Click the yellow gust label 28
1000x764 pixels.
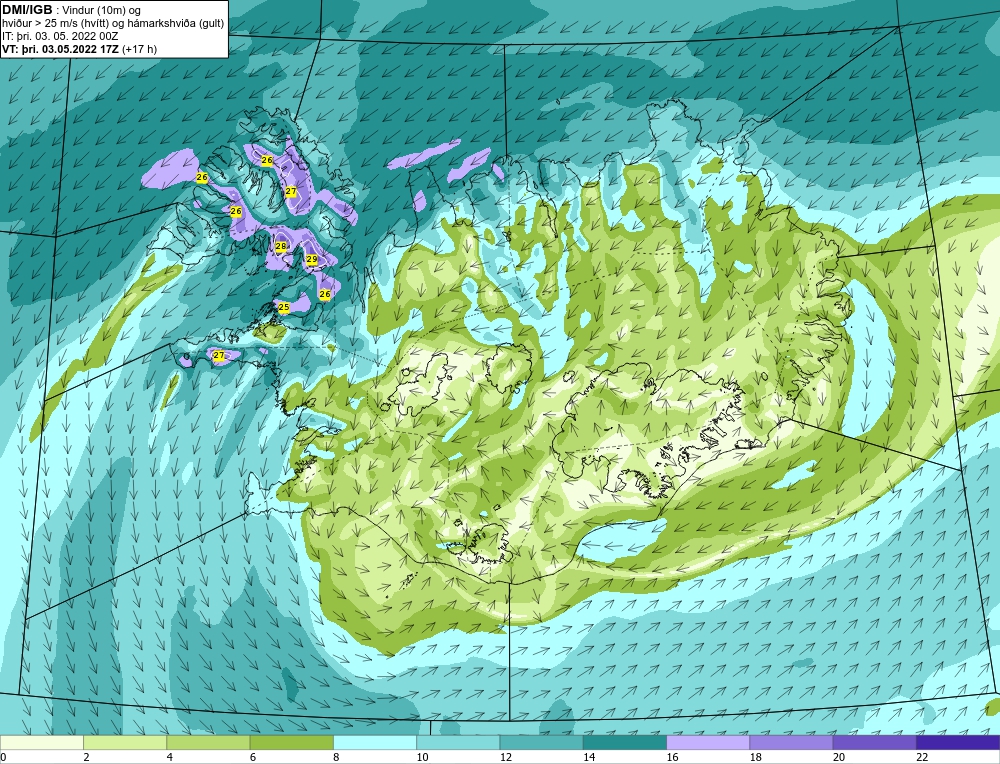[281, 246]
